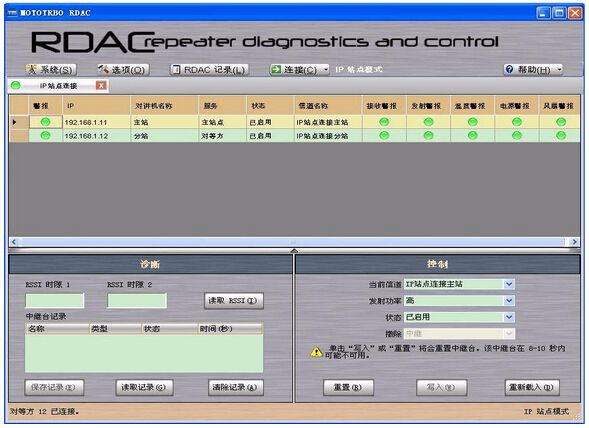
Task: Click the 类型 column in 中继台记录
Action: tap(115, 328)
